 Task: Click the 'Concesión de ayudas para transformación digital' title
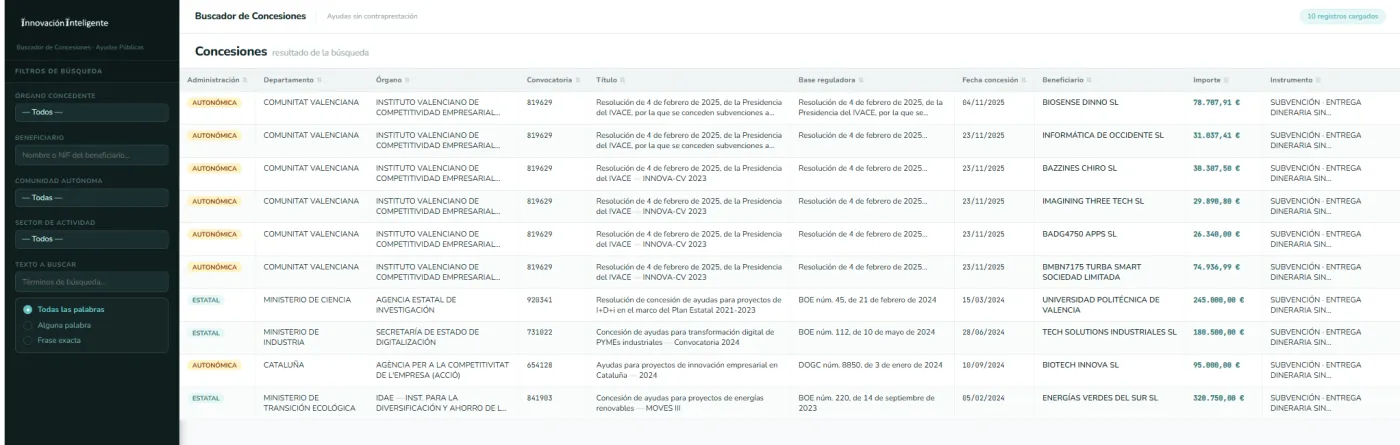(686, 337)
